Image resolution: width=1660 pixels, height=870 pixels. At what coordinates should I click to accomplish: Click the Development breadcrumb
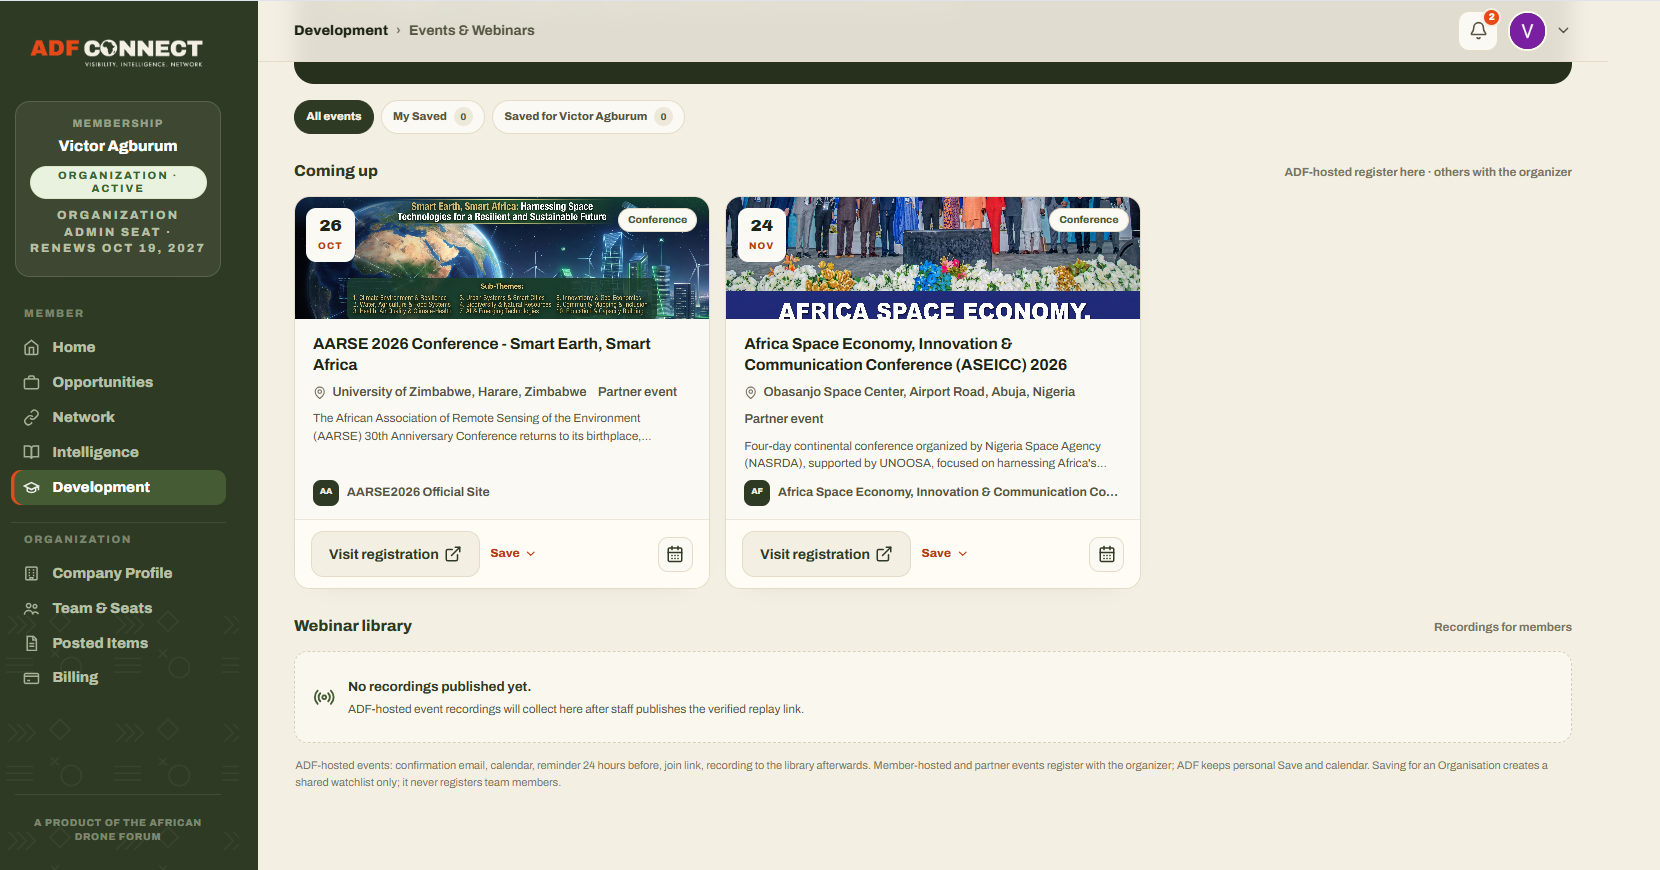pyautogui.click(x=341, y=31)
